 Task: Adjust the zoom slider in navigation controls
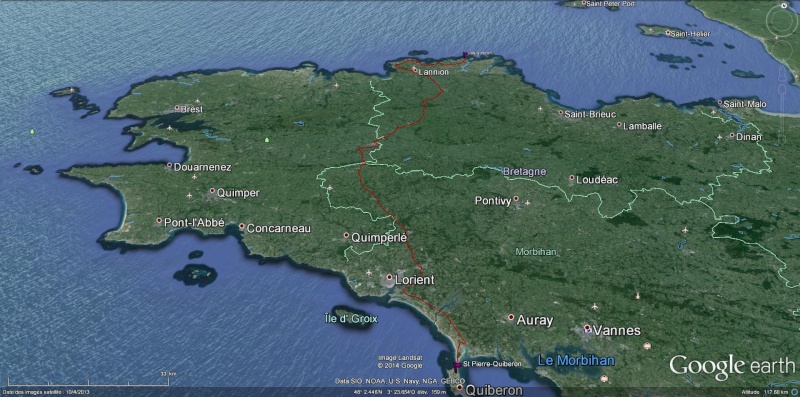[782, 94]
